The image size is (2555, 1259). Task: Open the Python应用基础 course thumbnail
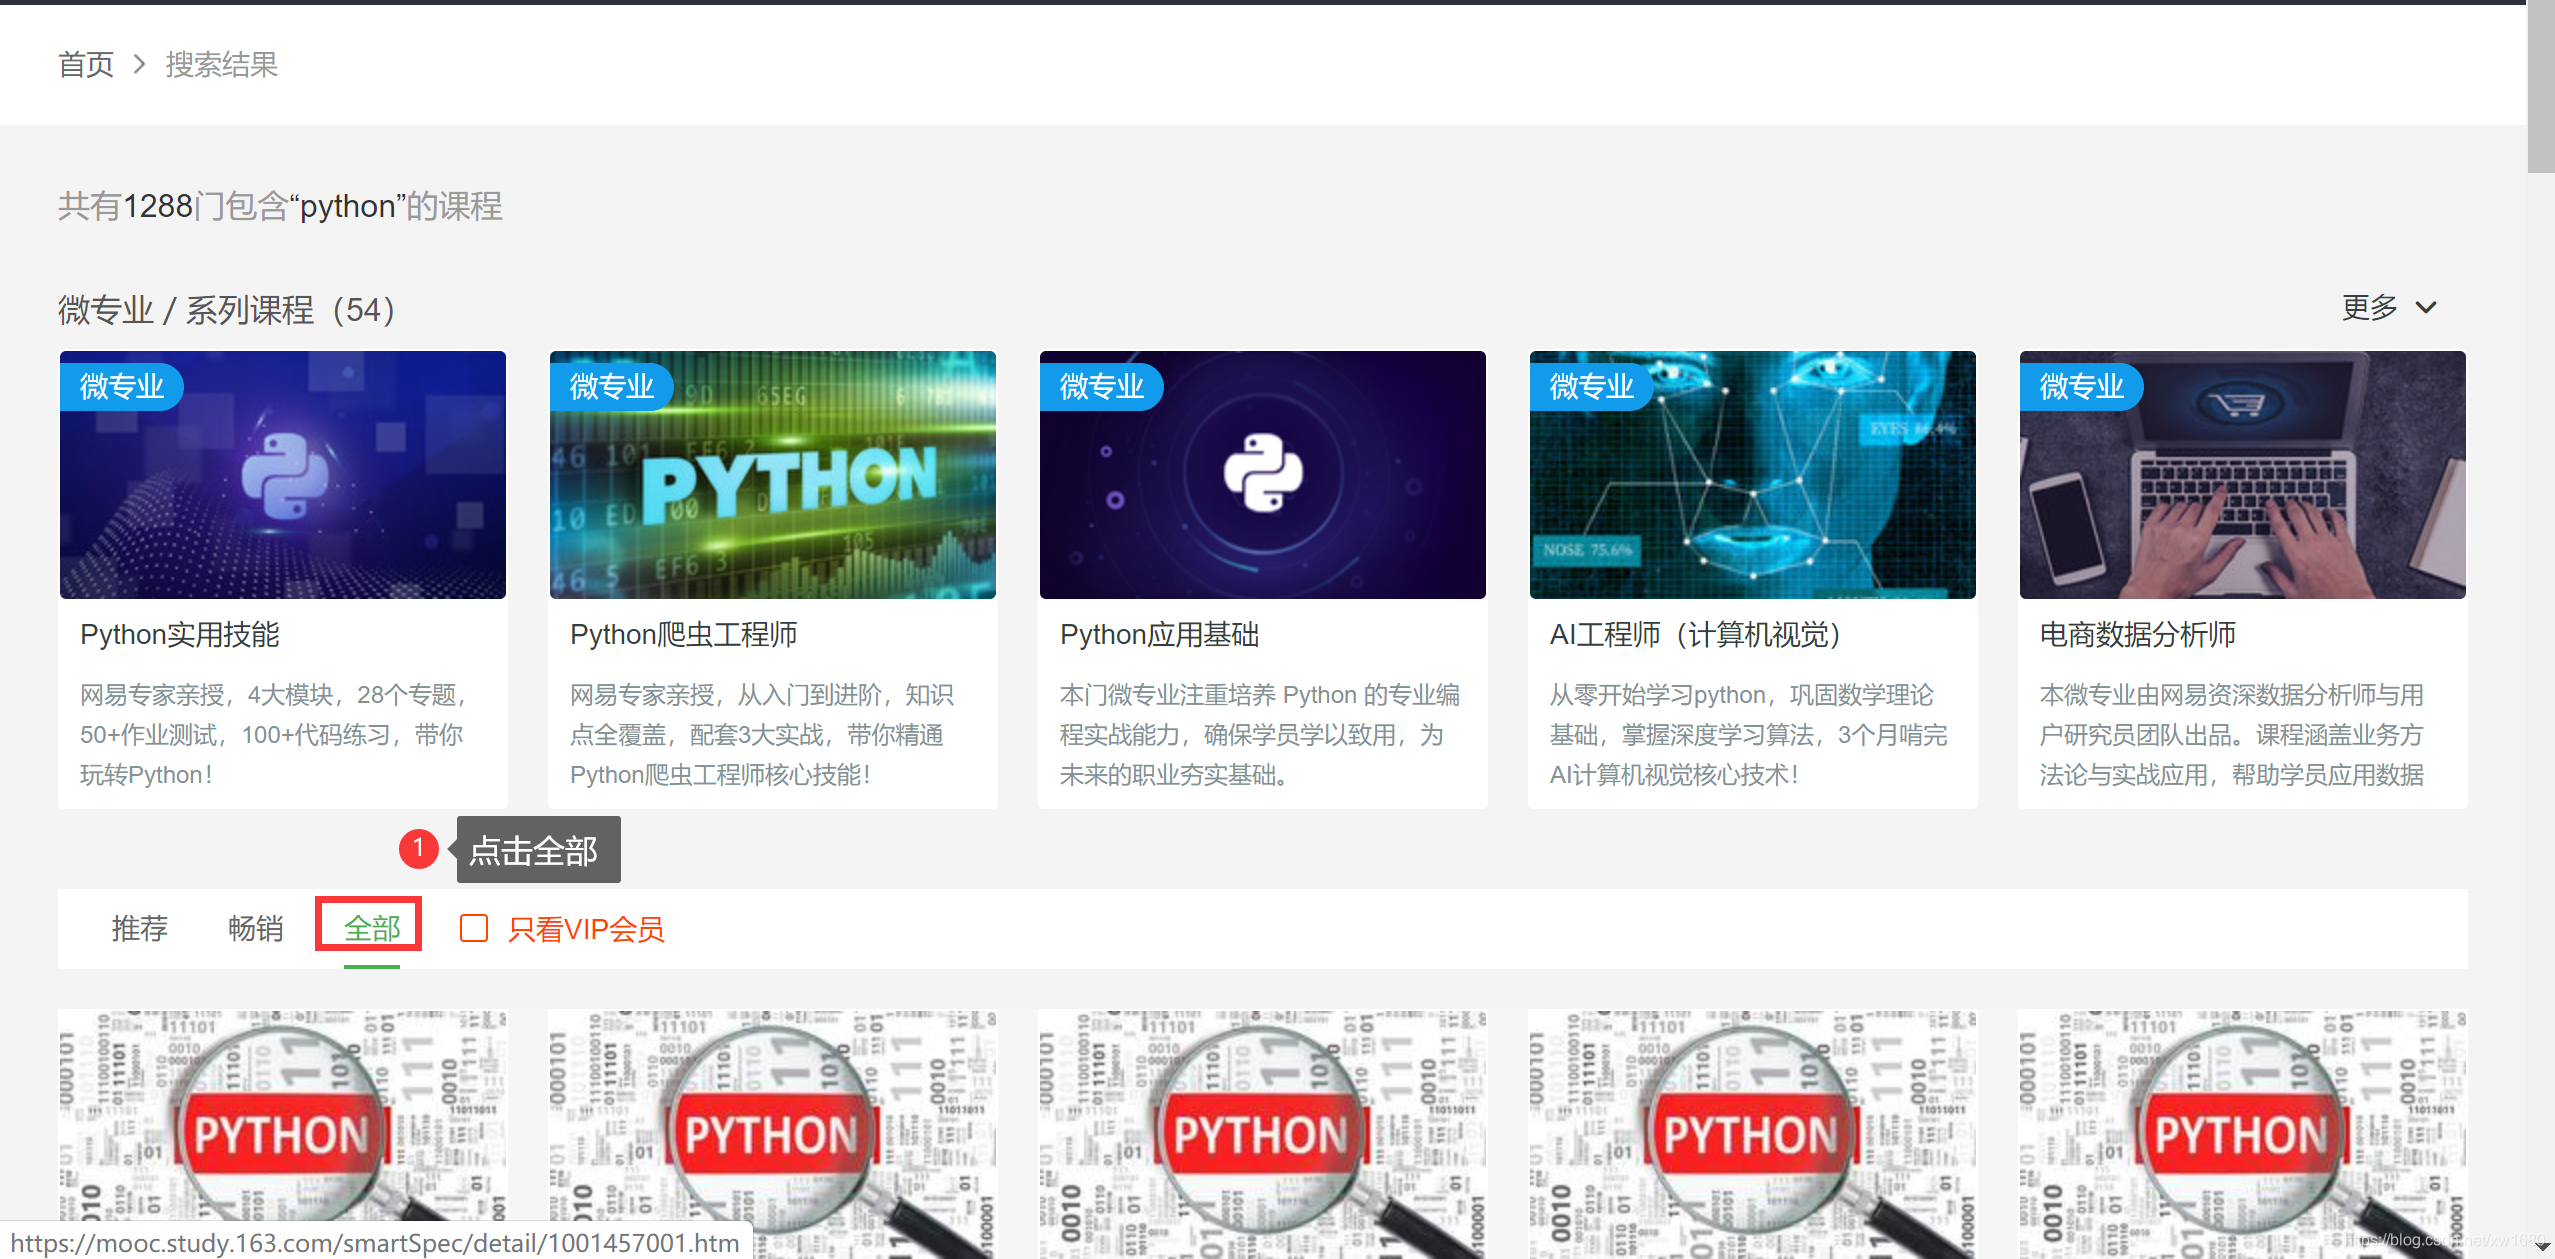click(x=1262, y=475)
